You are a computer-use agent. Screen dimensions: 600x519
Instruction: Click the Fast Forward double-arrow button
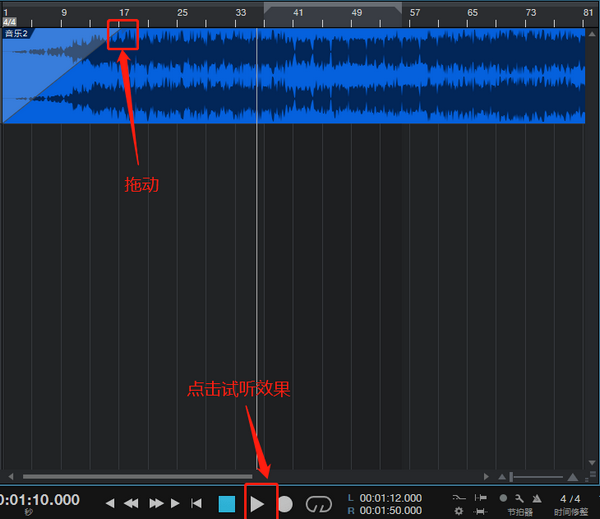[156, 503]
